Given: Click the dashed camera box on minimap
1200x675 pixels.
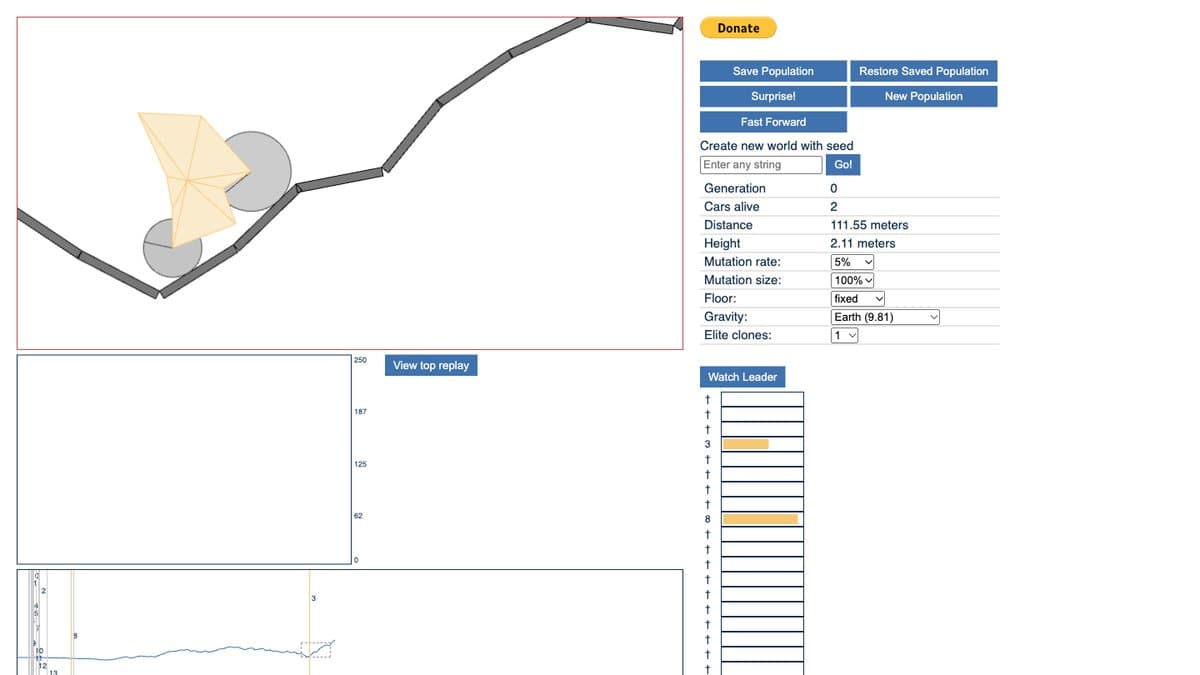Looking at the screenshot, I should pos(316,650).
